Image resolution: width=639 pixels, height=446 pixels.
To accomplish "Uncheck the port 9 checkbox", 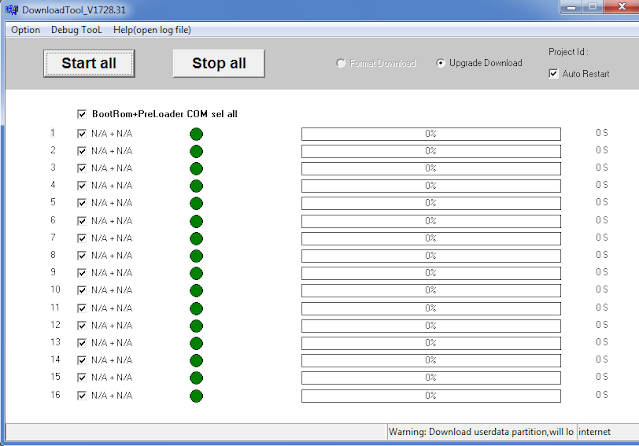I will (x=82, y=273).
